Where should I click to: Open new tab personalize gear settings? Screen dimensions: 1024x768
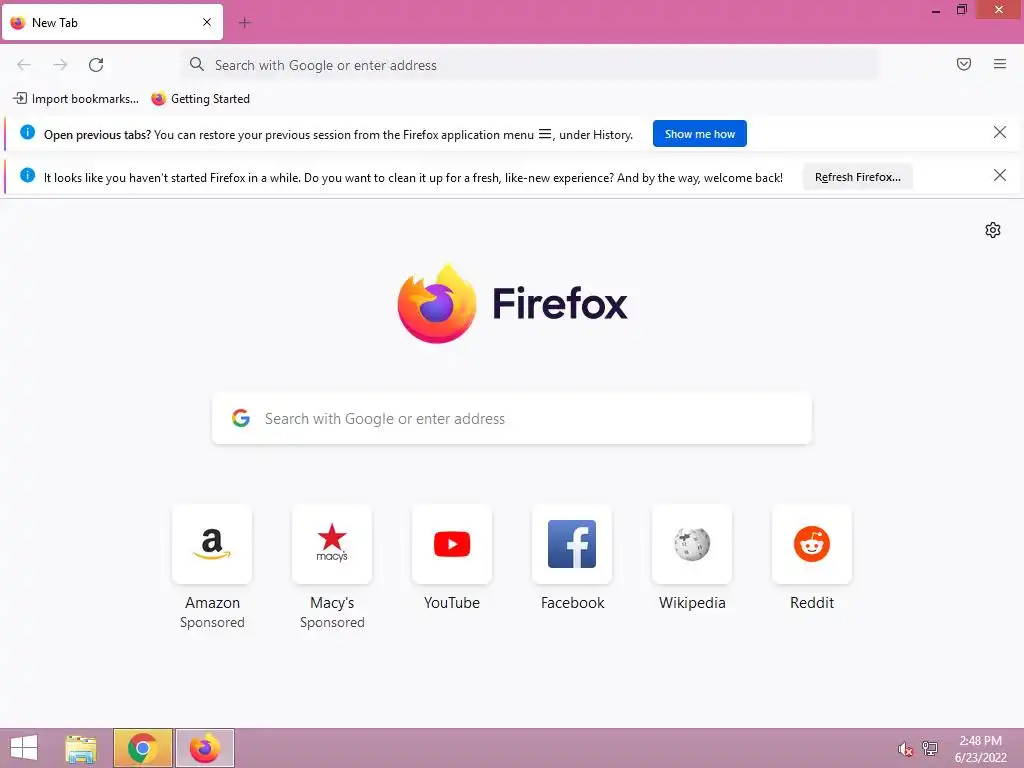(993, 230)
